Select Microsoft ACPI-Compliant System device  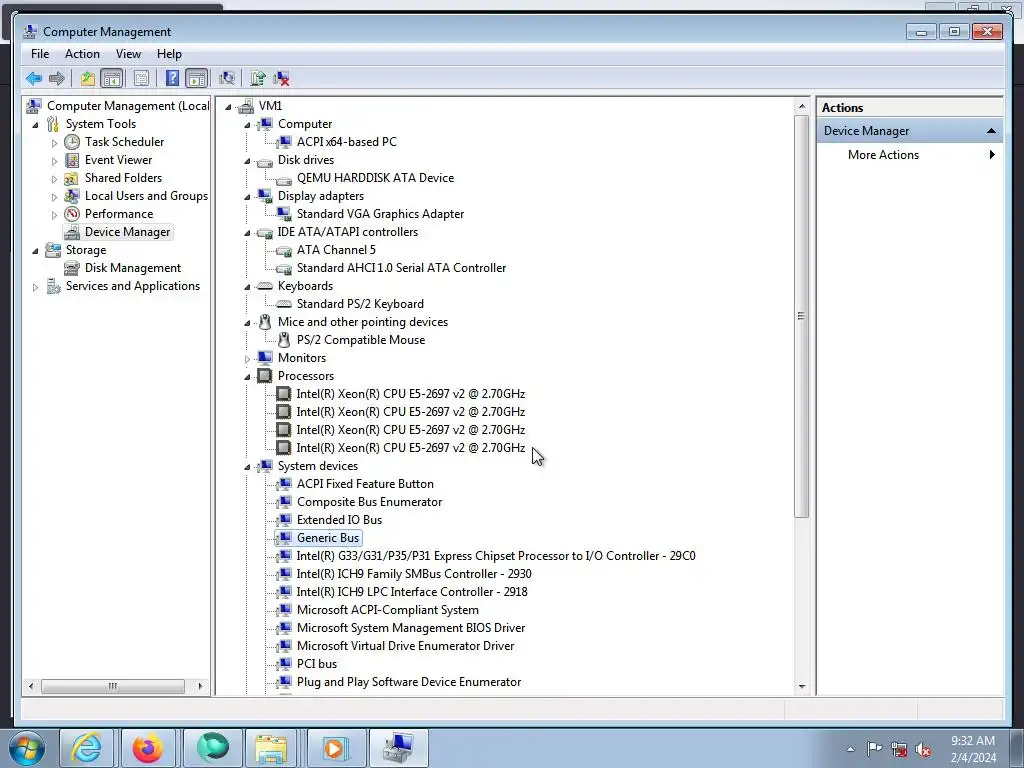387,610
